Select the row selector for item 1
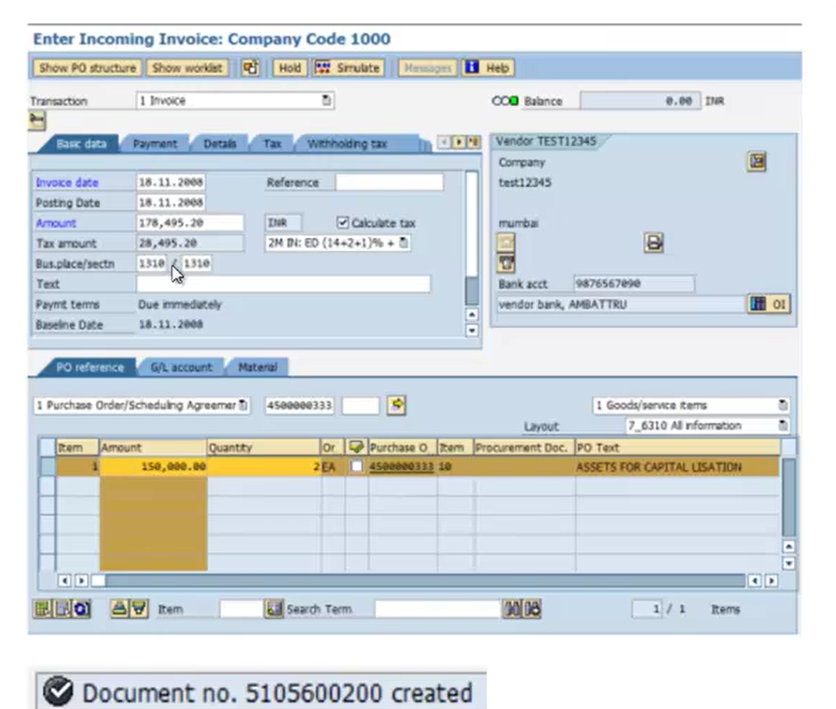Screen dimensions: 836x709 (48, 466)
